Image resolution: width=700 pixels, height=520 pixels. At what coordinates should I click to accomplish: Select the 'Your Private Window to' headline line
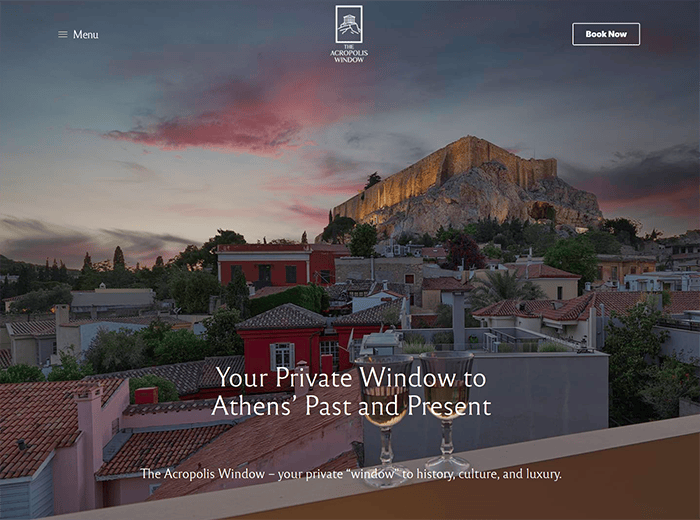coord(351,378)
